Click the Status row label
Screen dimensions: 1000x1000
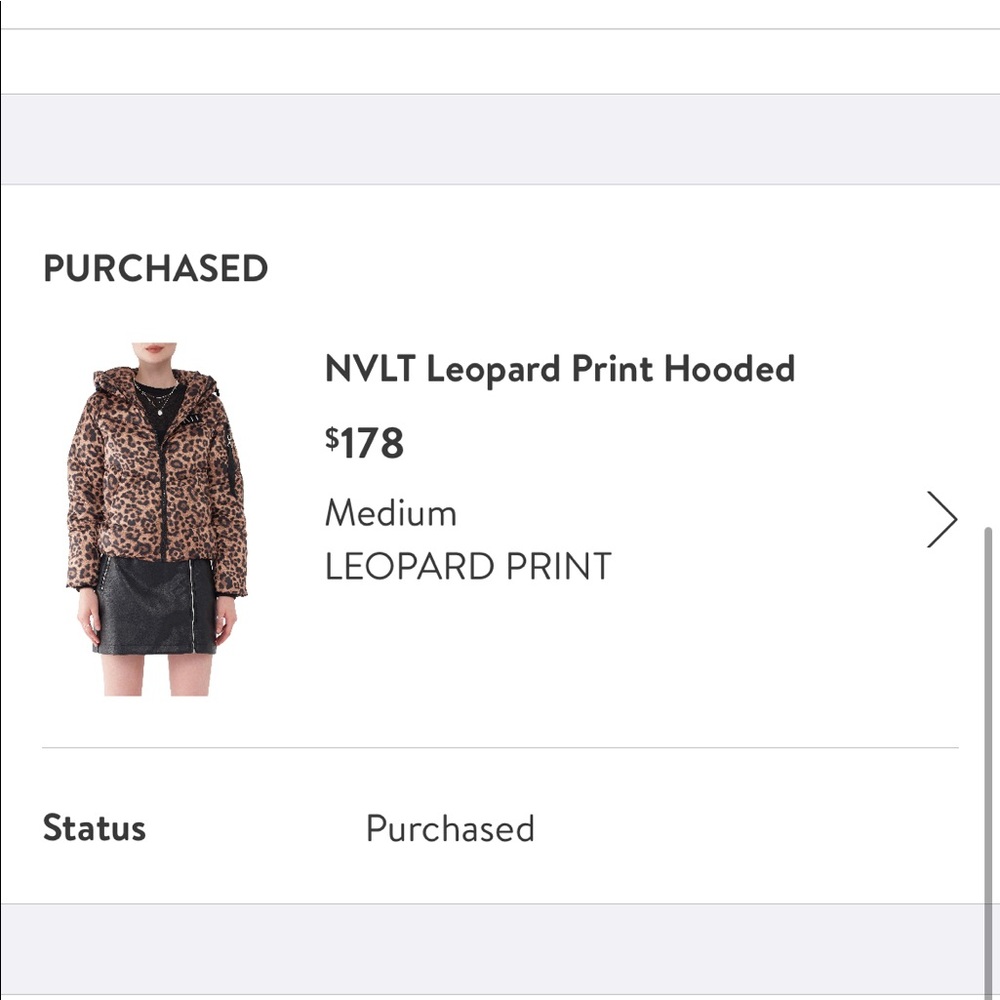pyautogui.click(x=95, y=827)
